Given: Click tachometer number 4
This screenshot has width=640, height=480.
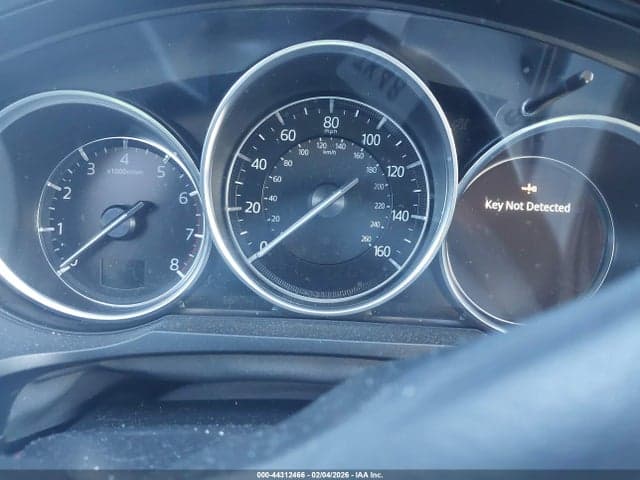Looking at the screenshot, I should click(124, 159).
